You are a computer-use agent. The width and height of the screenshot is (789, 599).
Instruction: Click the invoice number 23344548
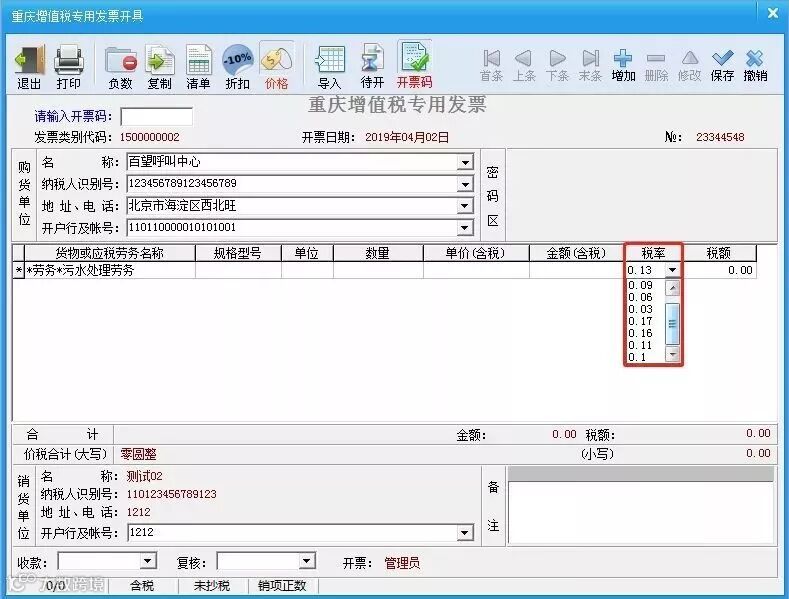click(x=720, y=137)
